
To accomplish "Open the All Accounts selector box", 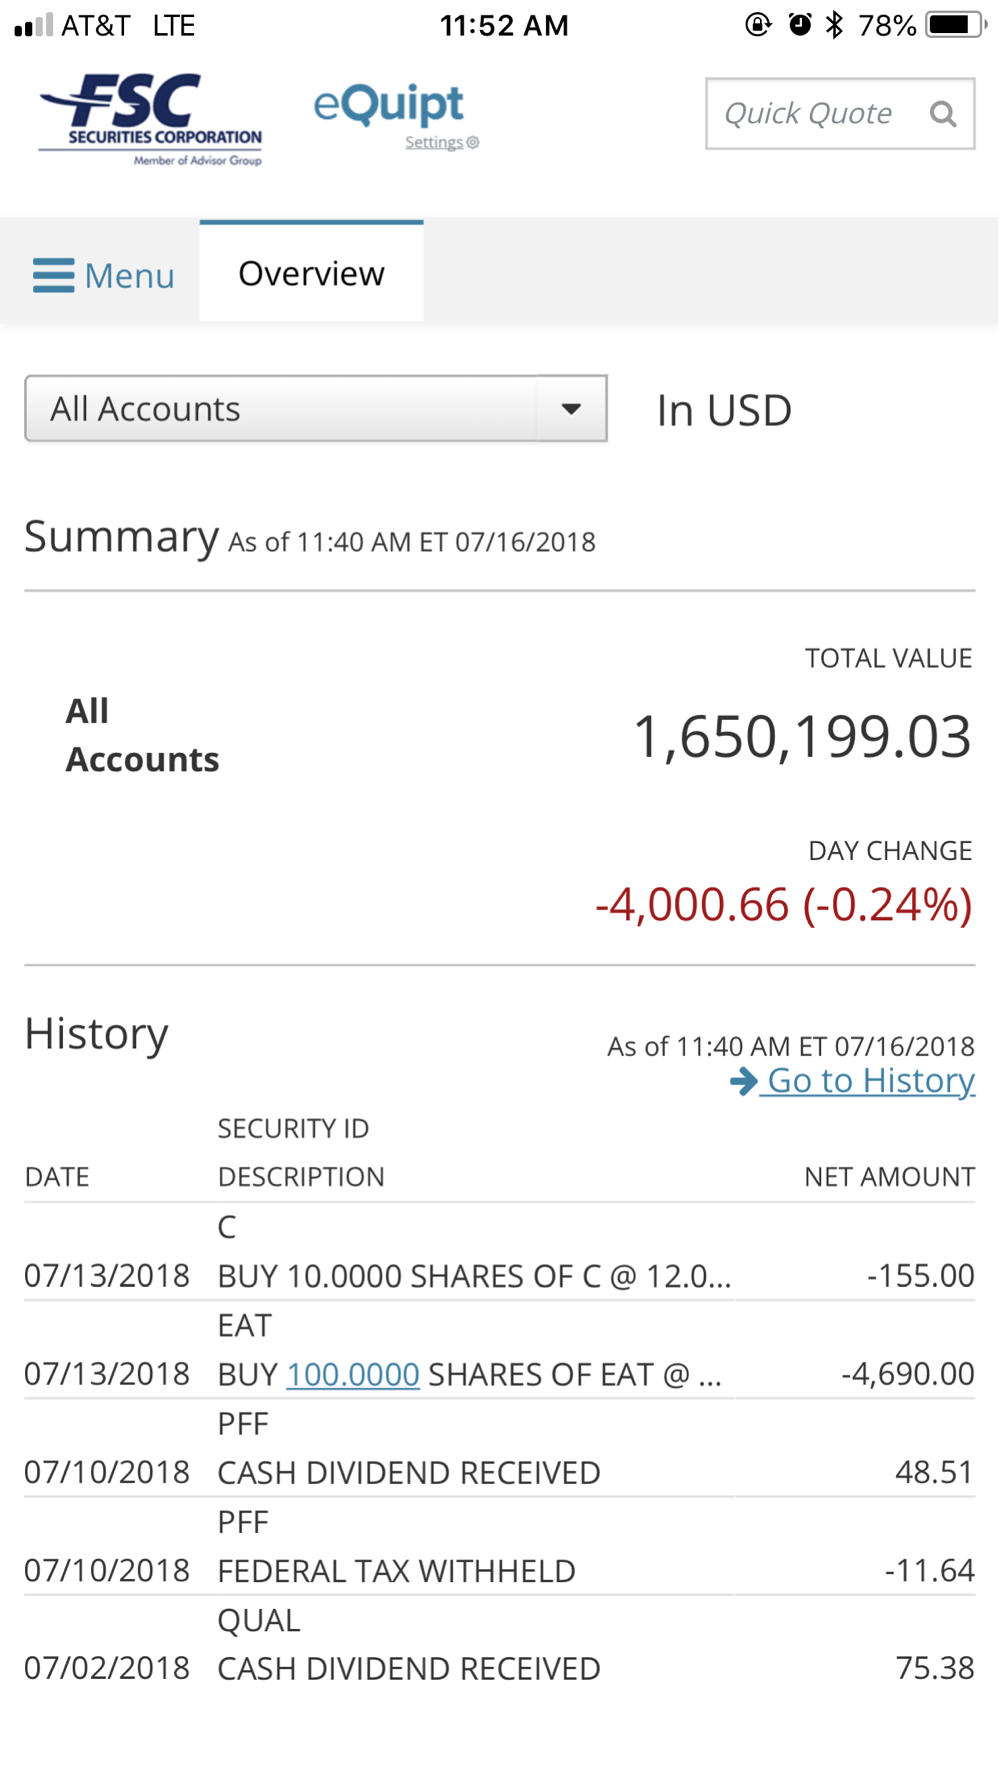I will pyautogui.click(x=282, y=409).
